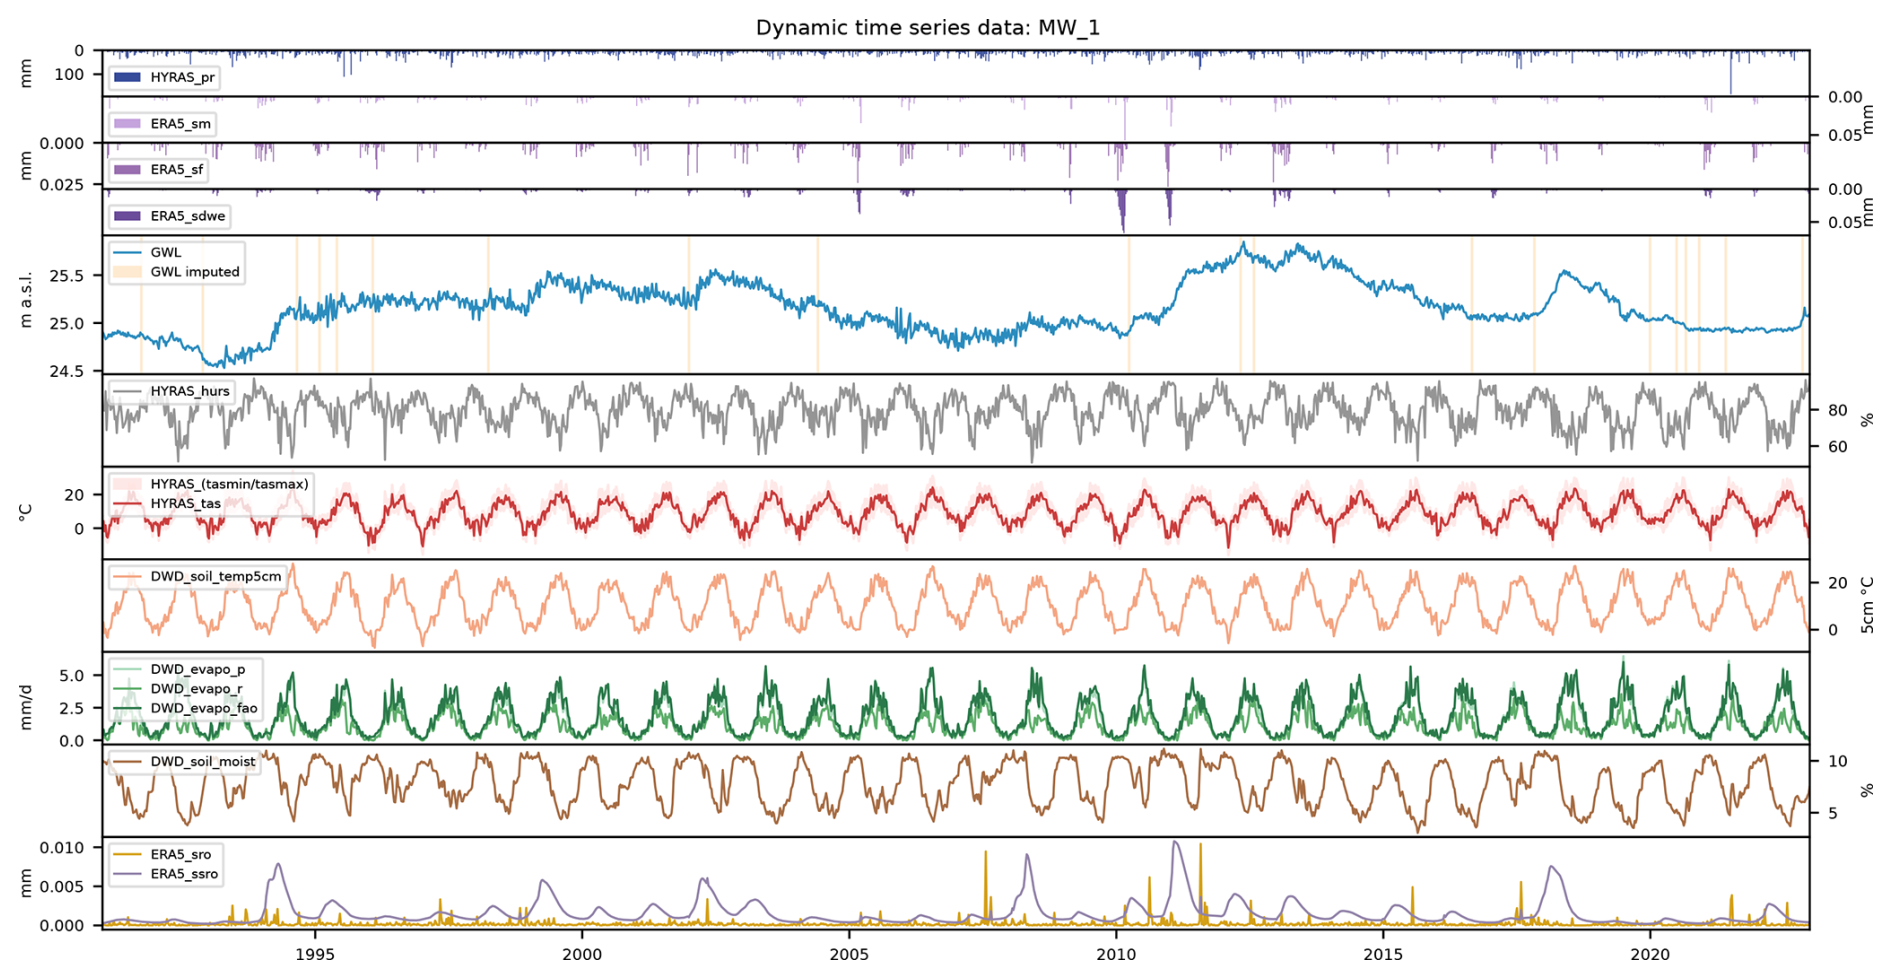The image size is (1892, 979).
Task: Click the DWD_soil_moist legend label
Action: click(203, 762)
